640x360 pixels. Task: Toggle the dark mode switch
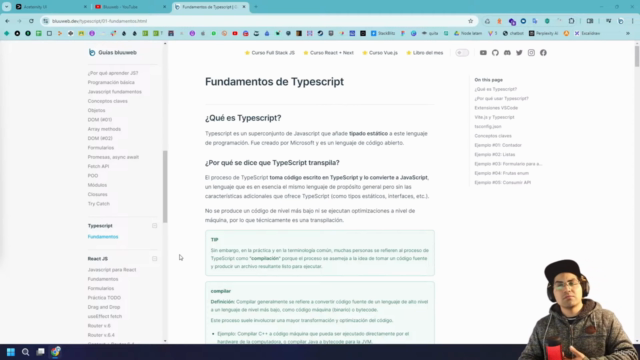click(462, 53)
